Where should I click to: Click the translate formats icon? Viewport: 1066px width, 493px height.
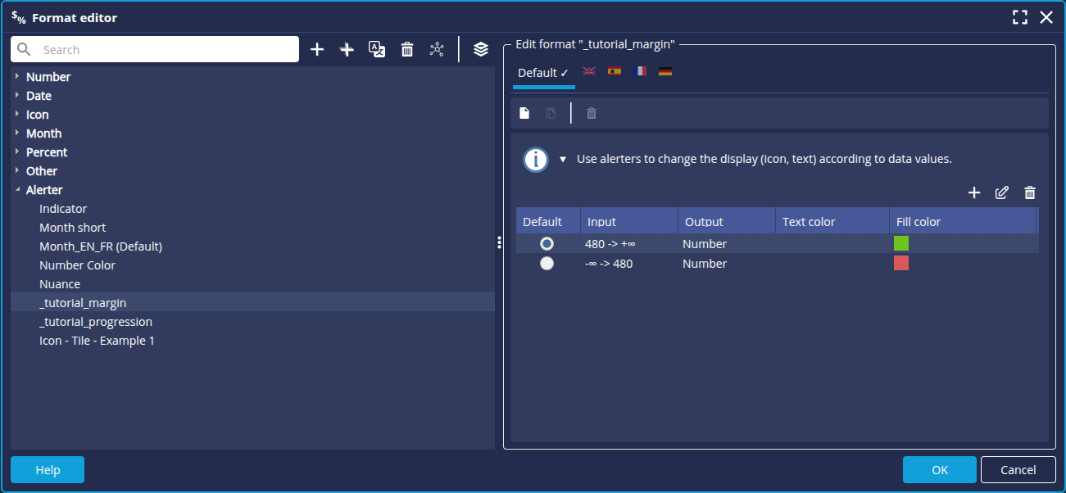(377, 49)
